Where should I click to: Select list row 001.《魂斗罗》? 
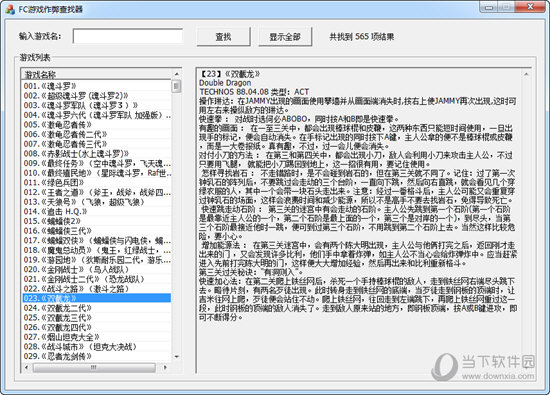[97, 86]
